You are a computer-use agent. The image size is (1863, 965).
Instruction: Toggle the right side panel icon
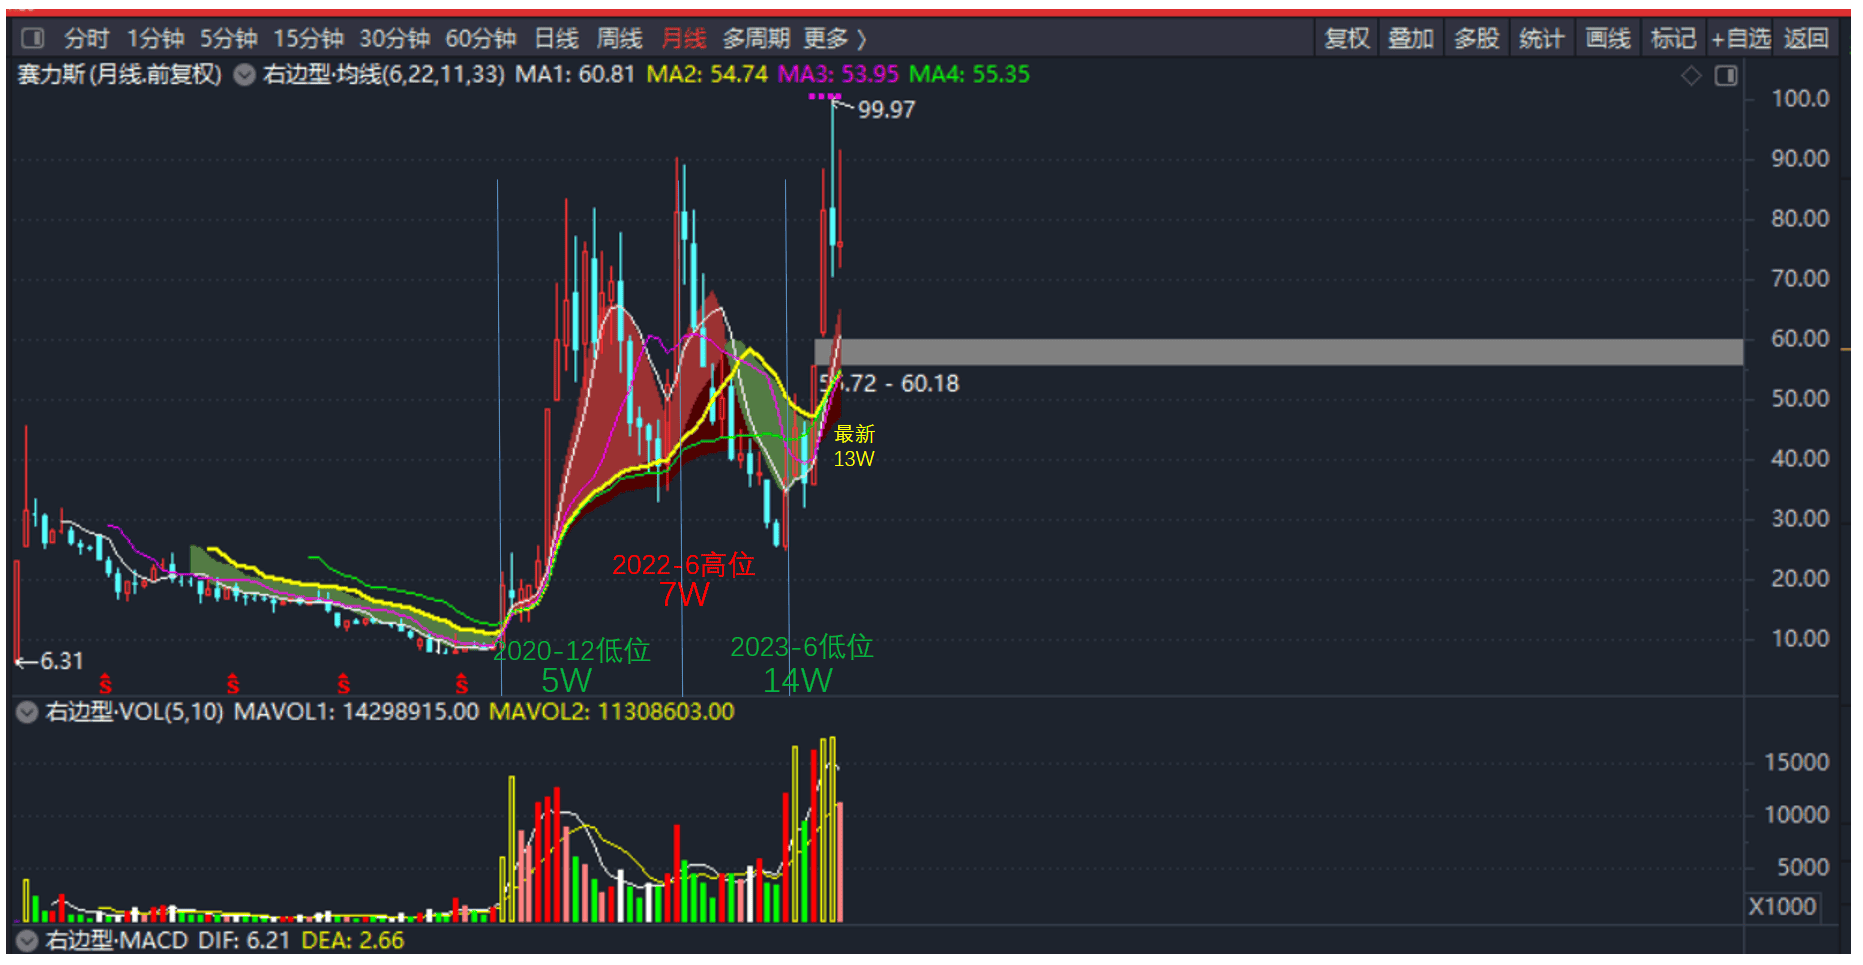pyautogui.click(x=1726, y=76)
